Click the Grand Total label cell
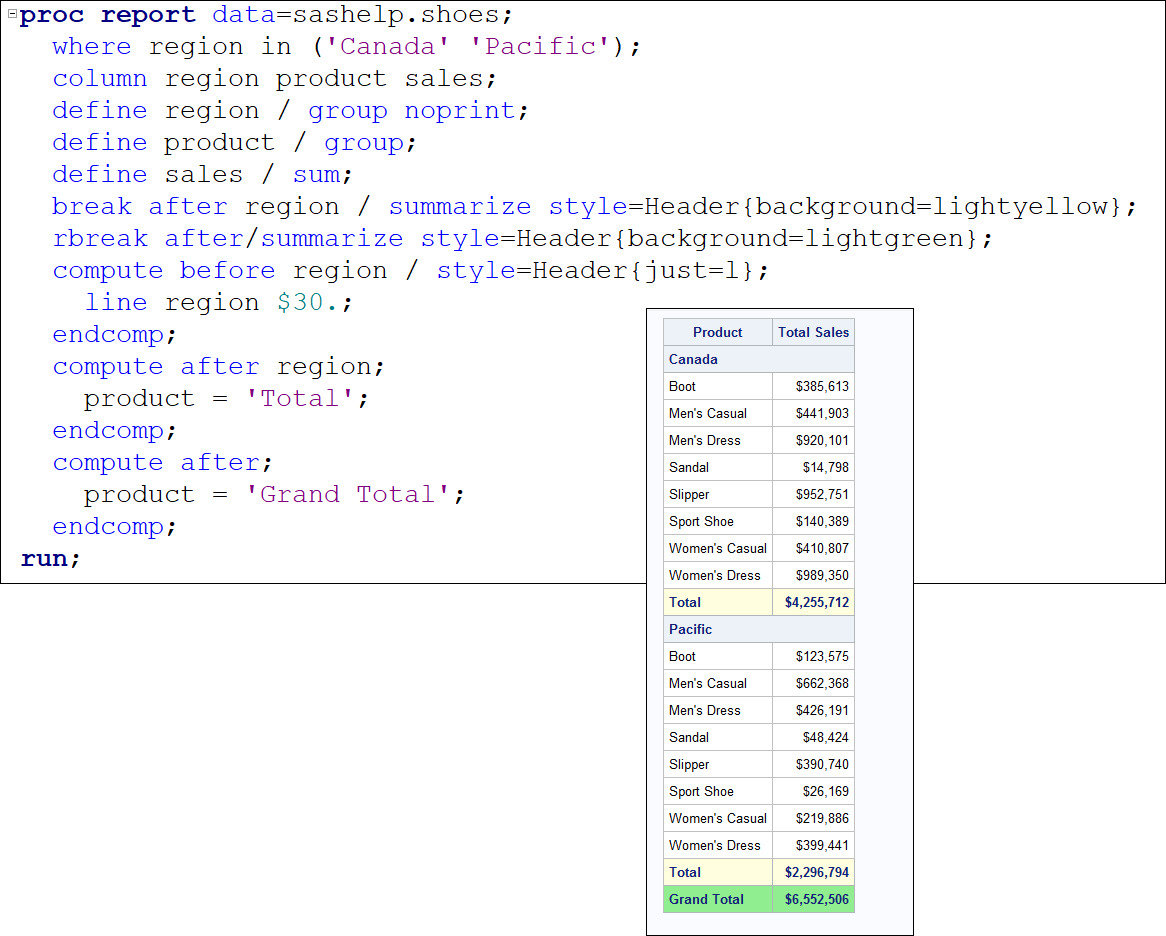1166x936 pixels. pyautogui.click(x=718, y=899)
